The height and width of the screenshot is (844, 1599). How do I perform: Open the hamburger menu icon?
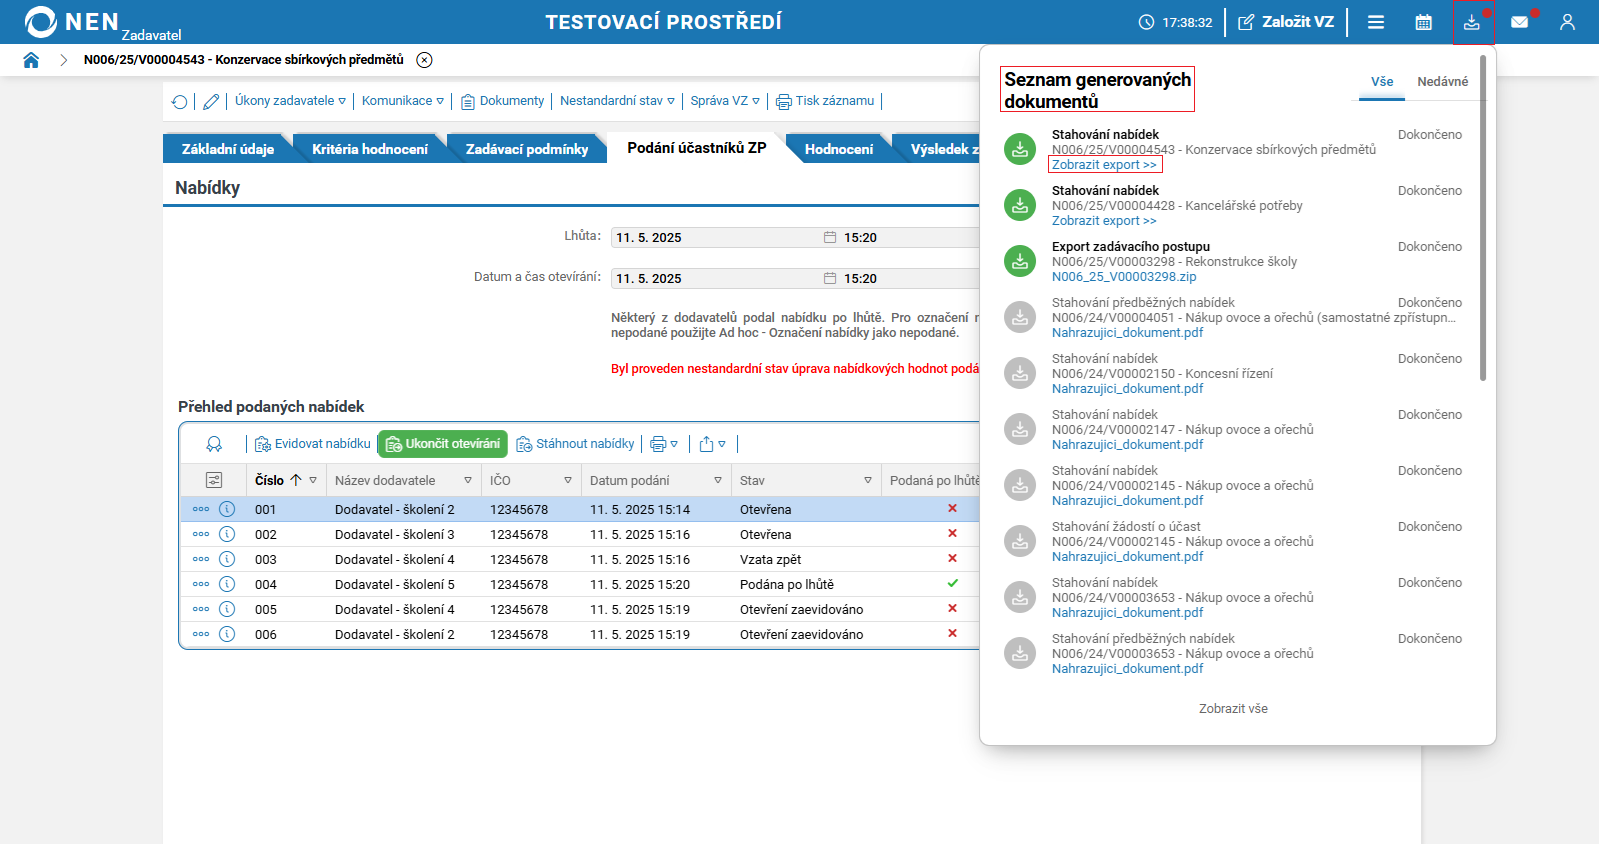pos(1376,22)
